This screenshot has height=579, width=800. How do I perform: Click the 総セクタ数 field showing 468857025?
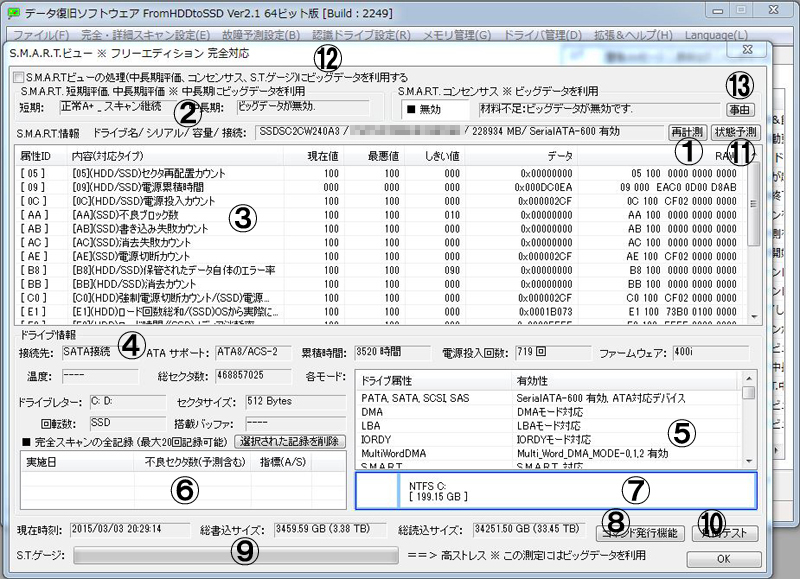tap(254, 376)
